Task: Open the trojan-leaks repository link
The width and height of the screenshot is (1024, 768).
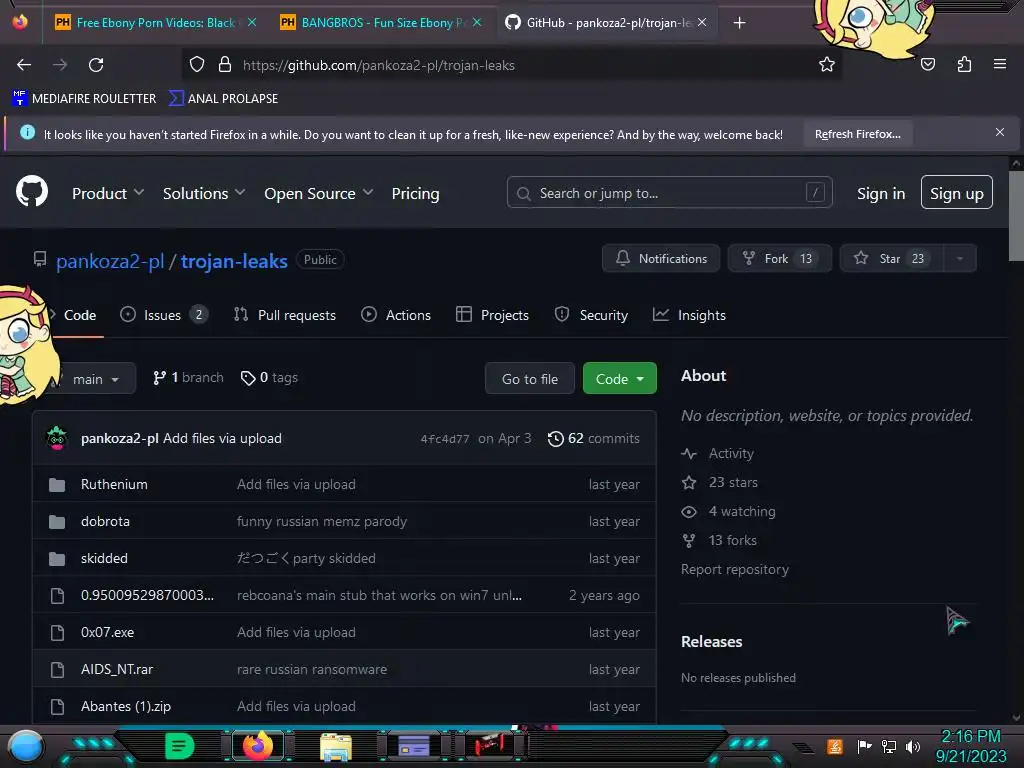Action: tap(234, 261)
